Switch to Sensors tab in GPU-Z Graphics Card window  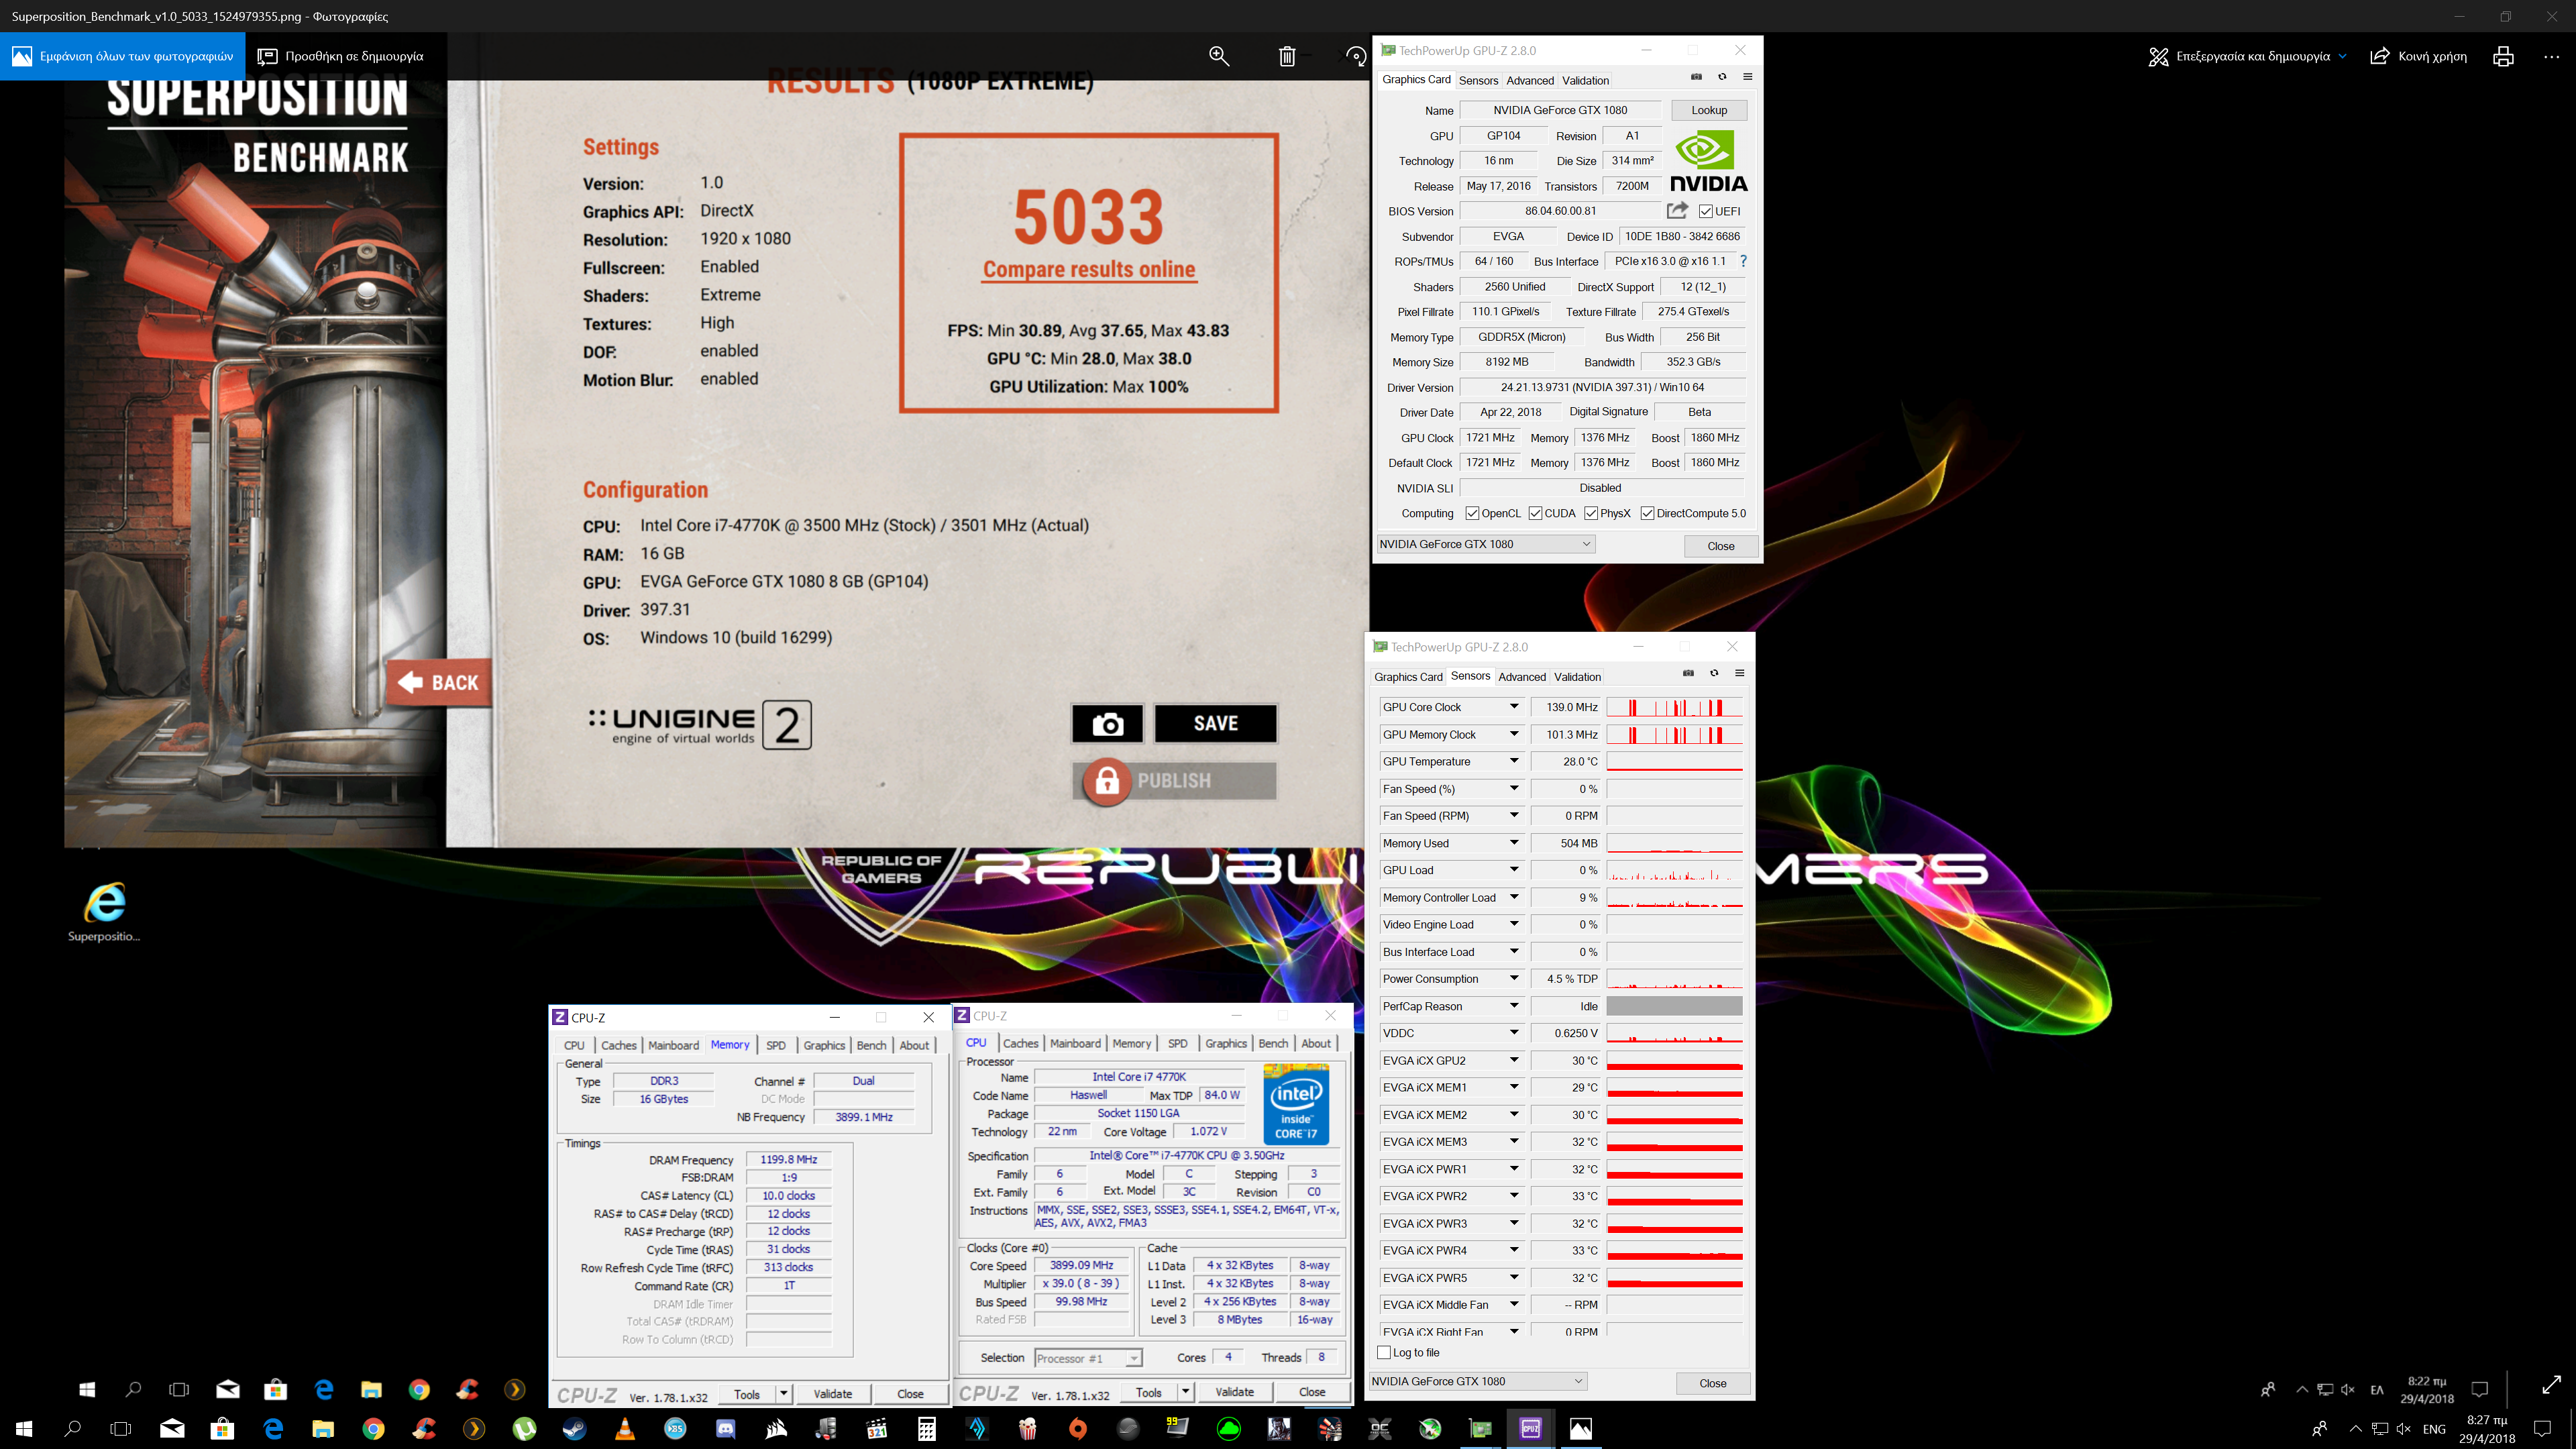(1478, 80)
